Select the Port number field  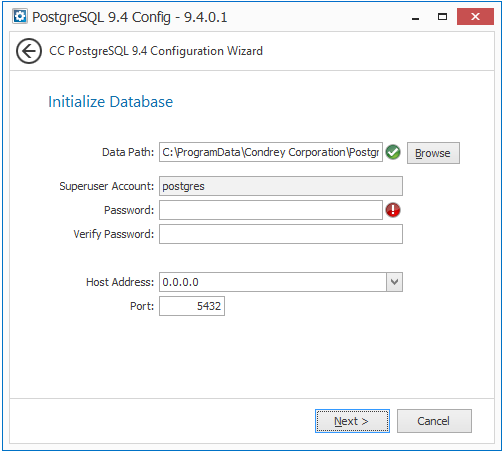(192, 306)
